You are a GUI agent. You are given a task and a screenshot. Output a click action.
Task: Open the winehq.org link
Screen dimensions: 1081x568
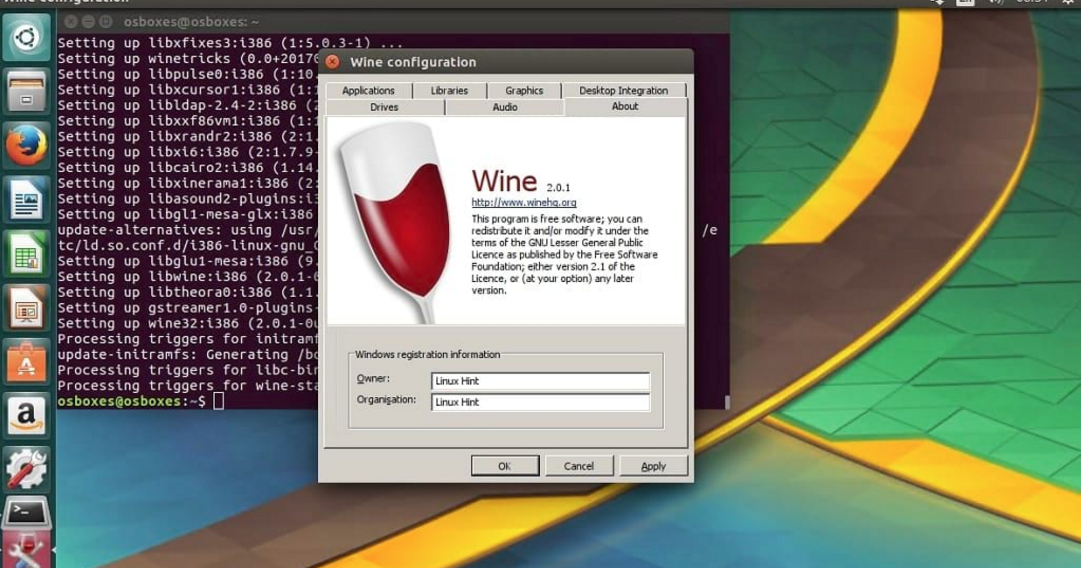pyautogui.click(x=523, y=202)
